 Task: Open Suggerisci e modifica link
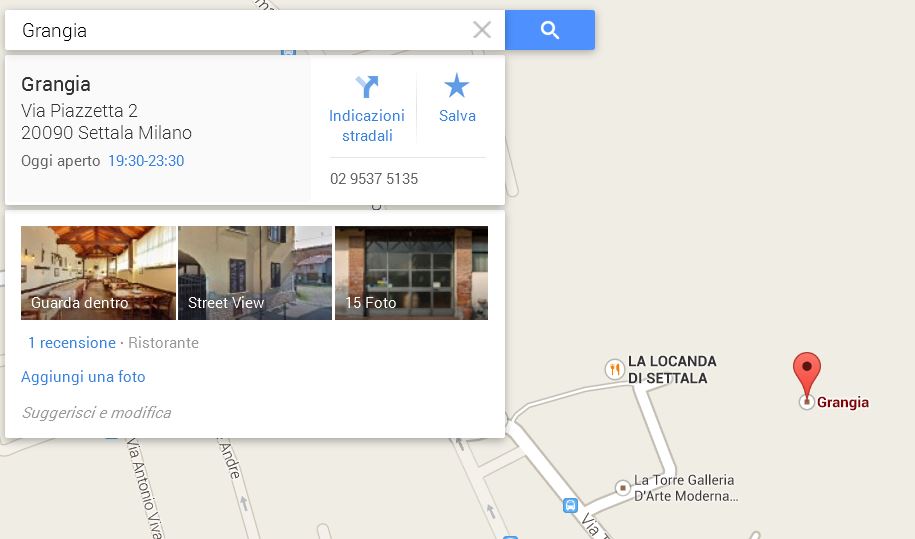tap(96, 413)
